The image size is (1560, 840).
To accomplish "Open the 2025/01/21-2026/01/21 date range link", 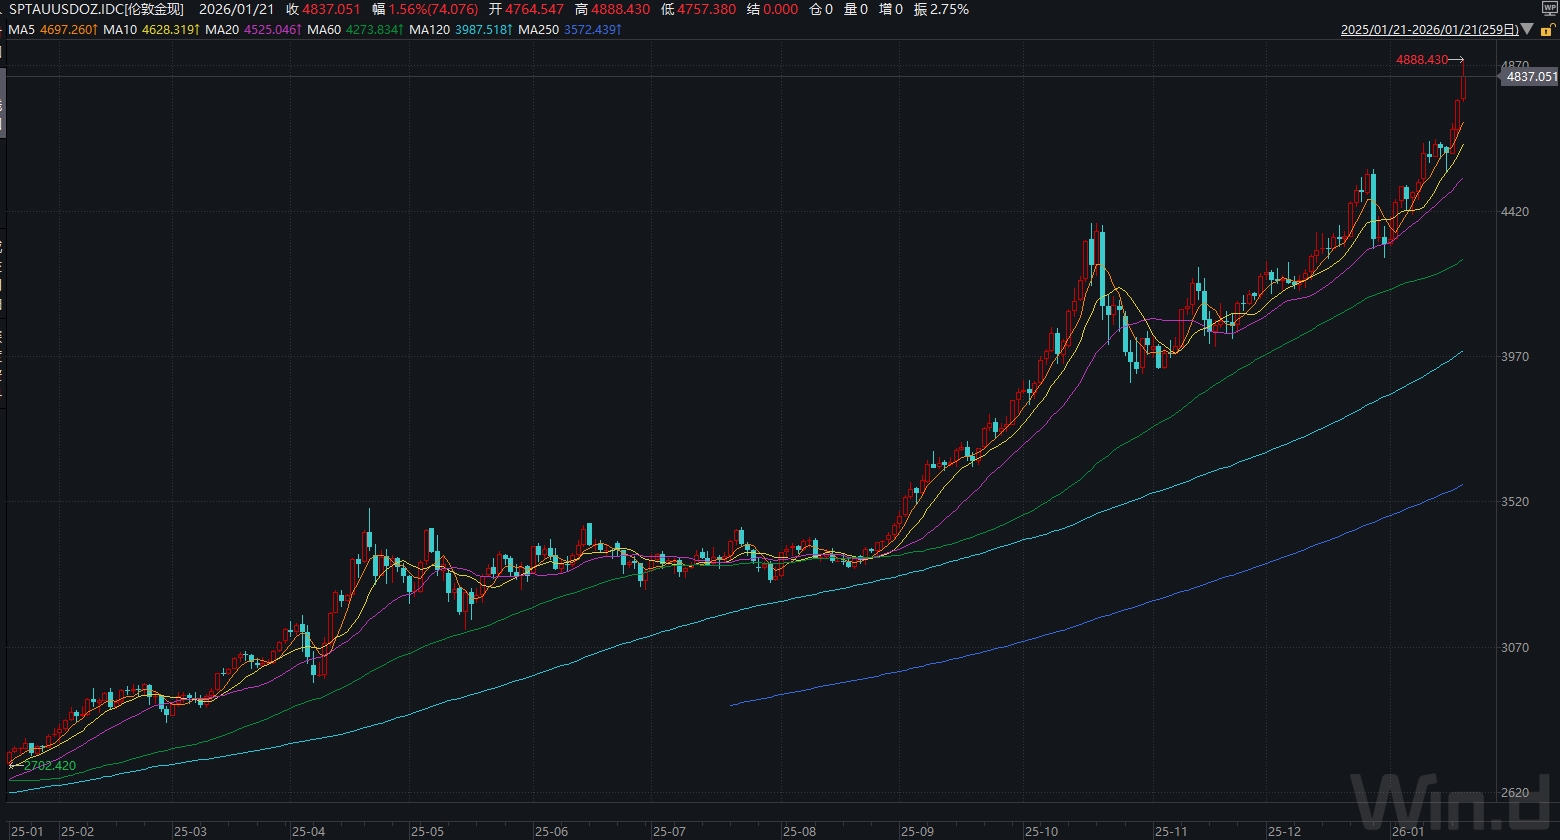I will (x=1430, y=30).
